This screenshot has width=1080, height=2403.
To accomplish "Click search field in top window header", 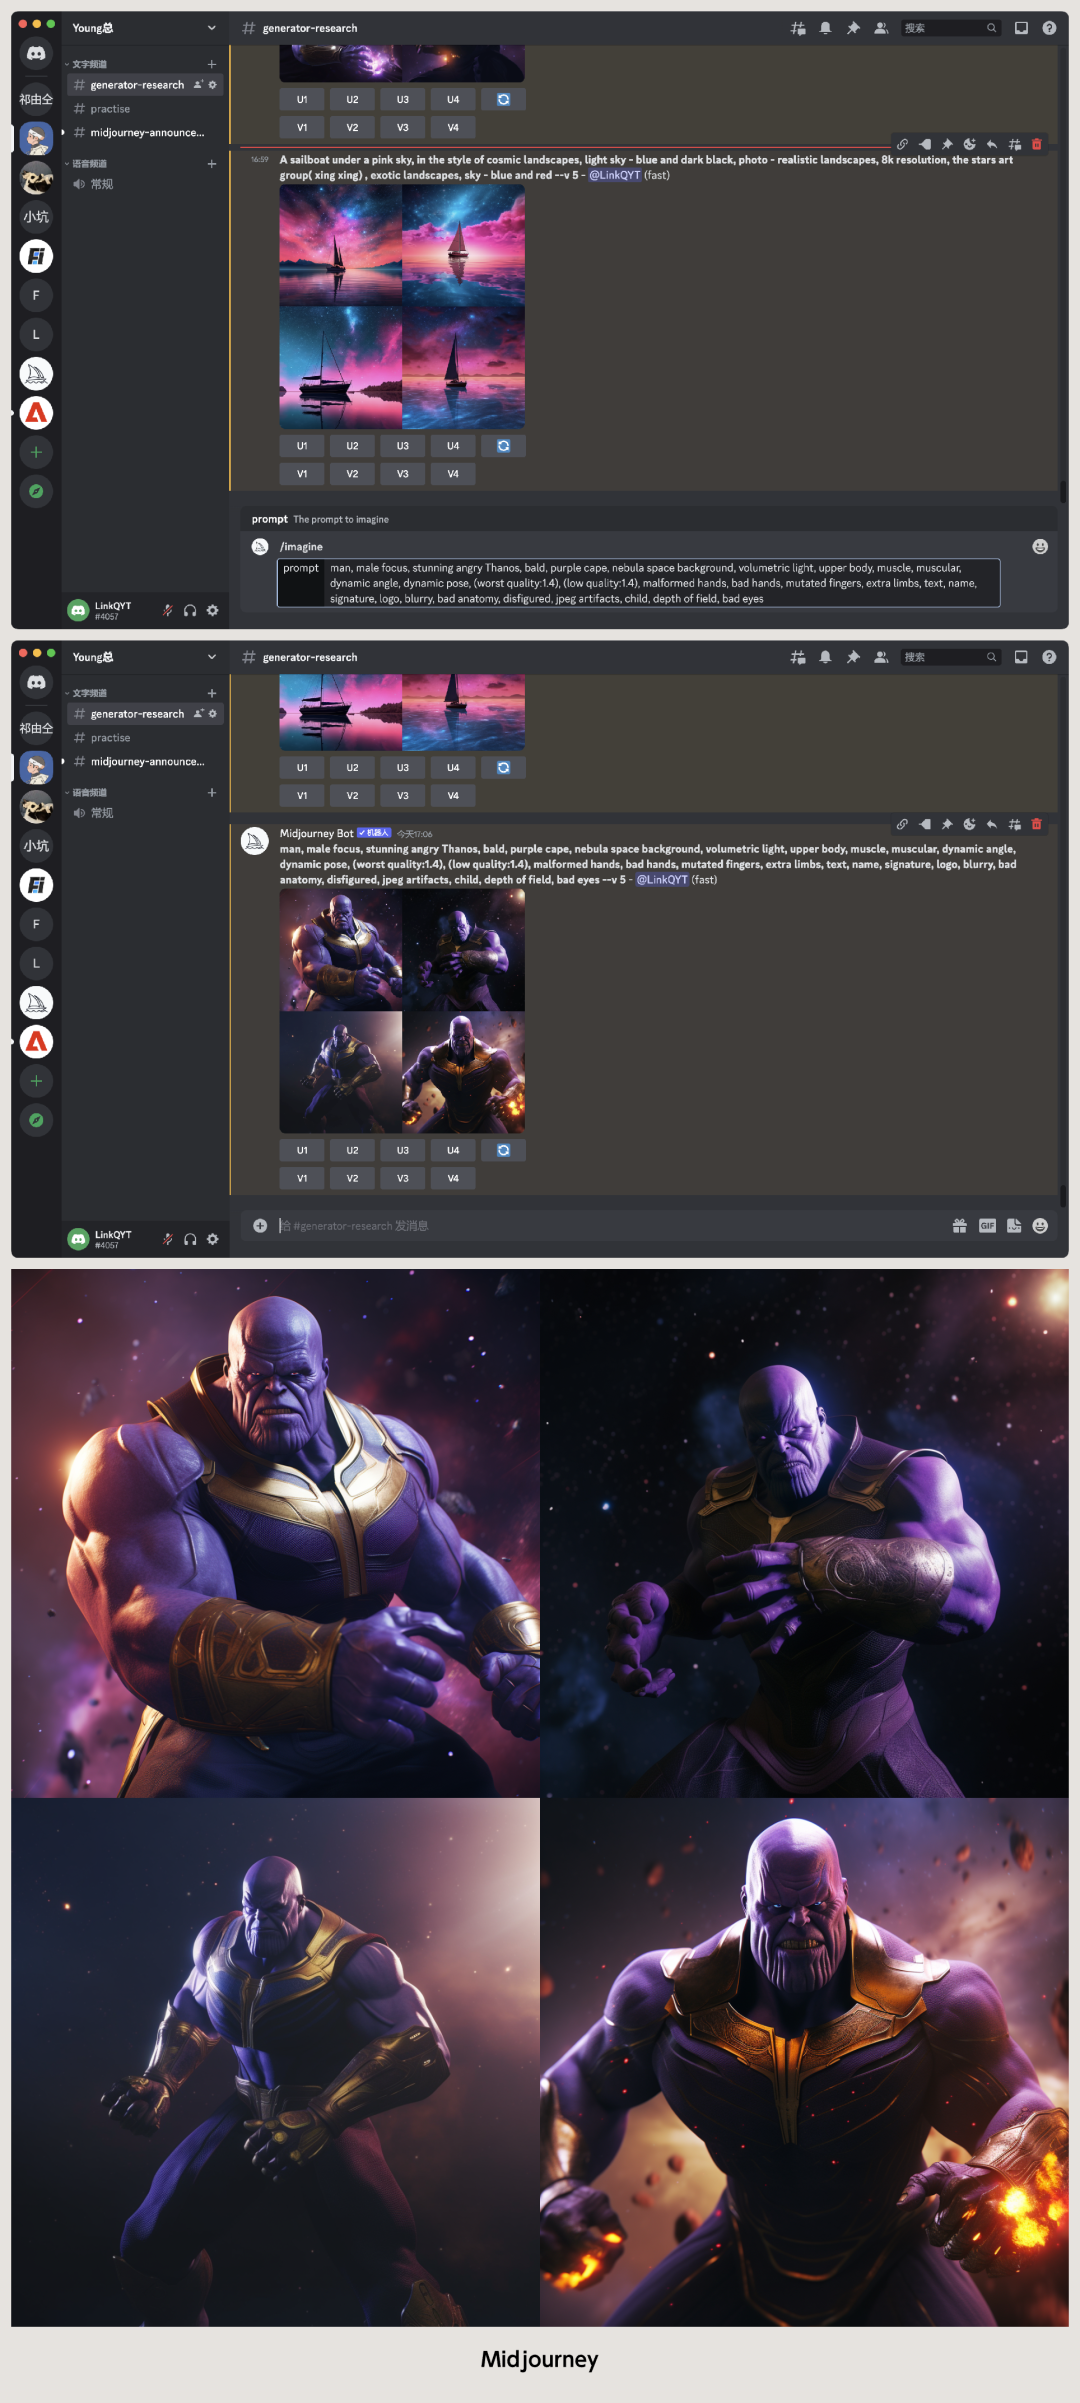I will 950,28.
